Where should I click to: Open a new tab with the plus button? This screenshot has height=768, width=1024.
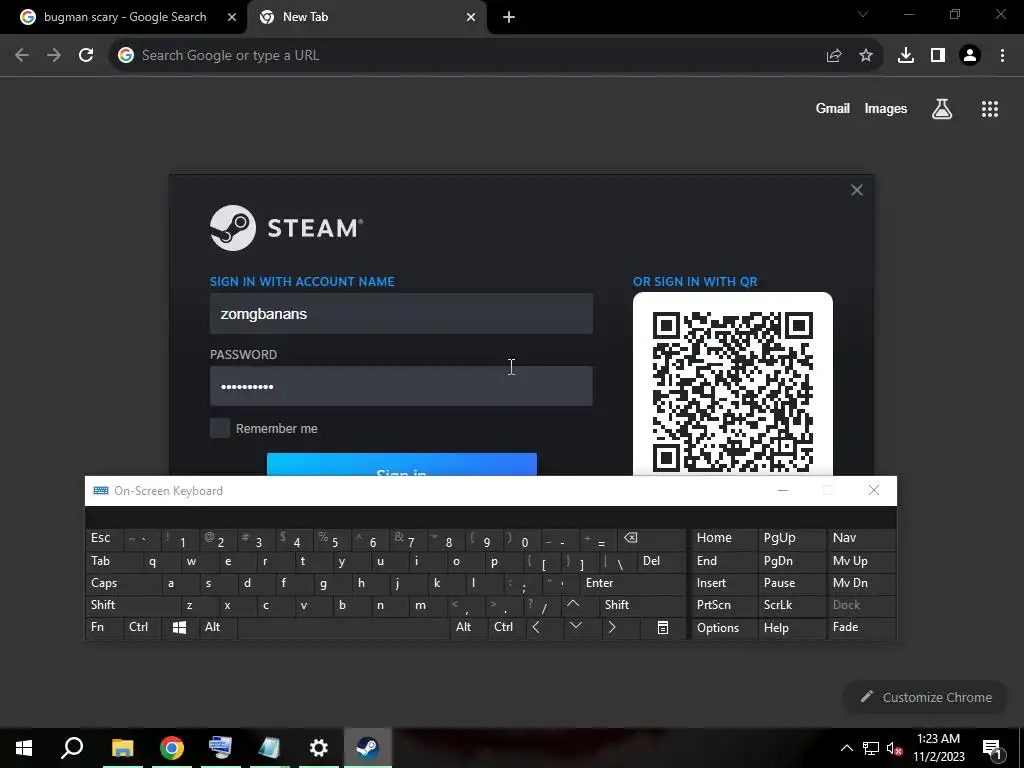tap(509, 18)
